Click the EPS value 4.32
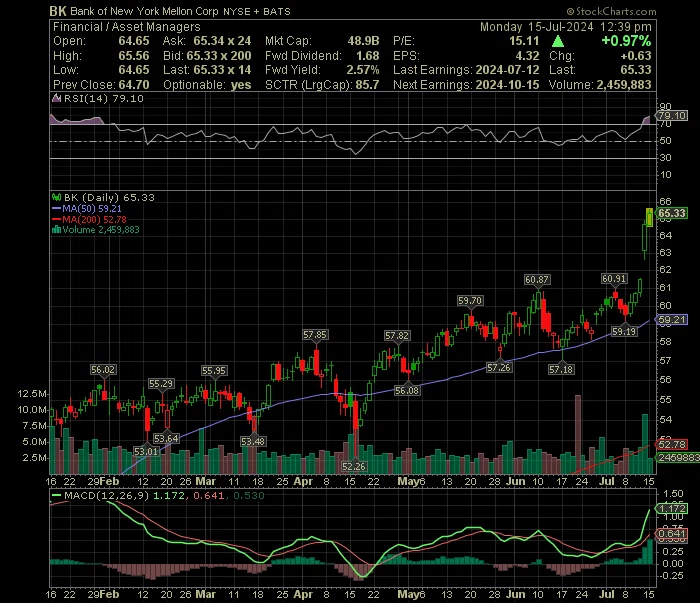700x603 pixels. (527, 56)
